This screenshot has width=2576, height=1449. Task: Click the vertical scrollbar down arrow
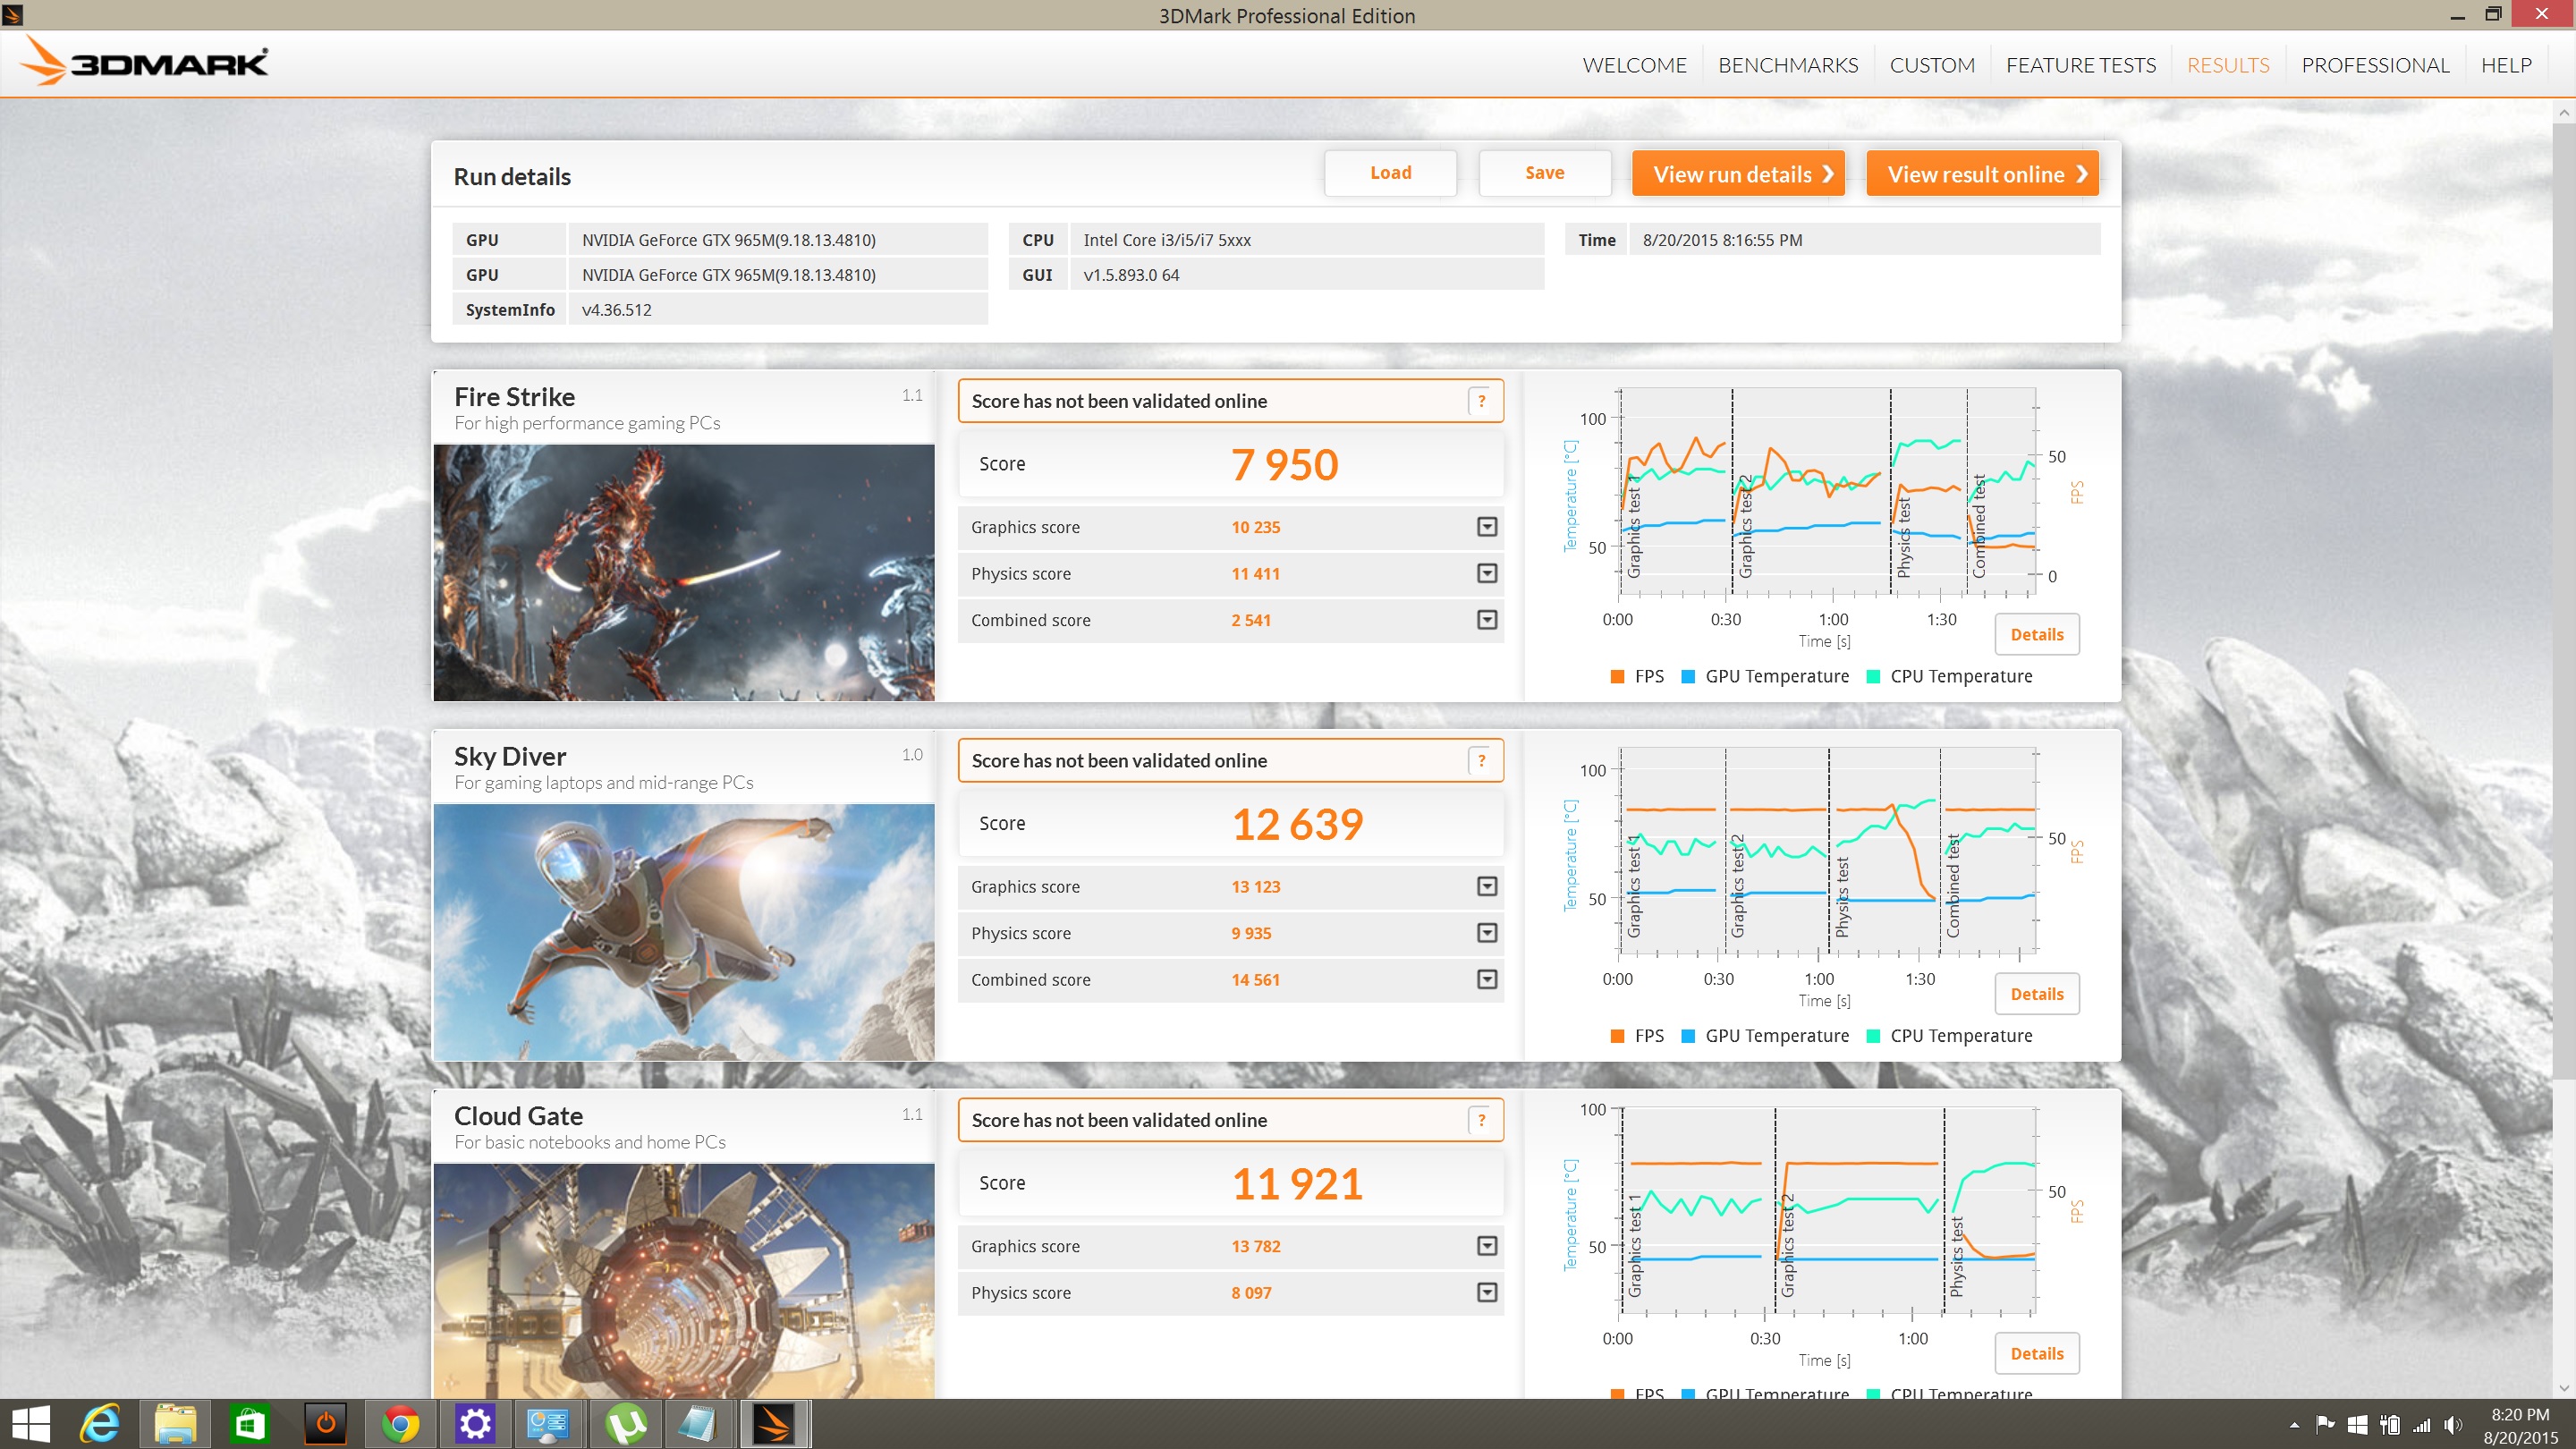click(x=2564, y=1388)
